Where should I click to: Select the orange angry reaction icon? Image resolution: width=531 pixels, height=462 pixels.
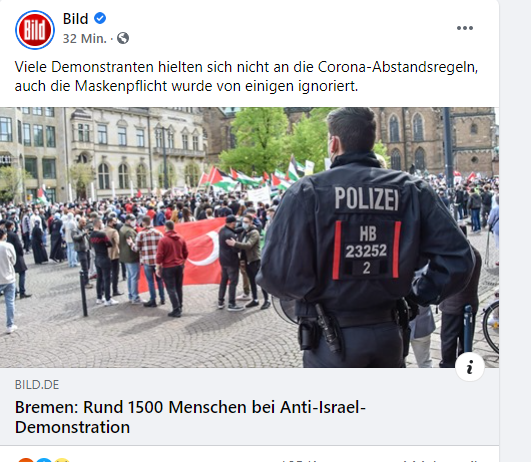[26, 460]
